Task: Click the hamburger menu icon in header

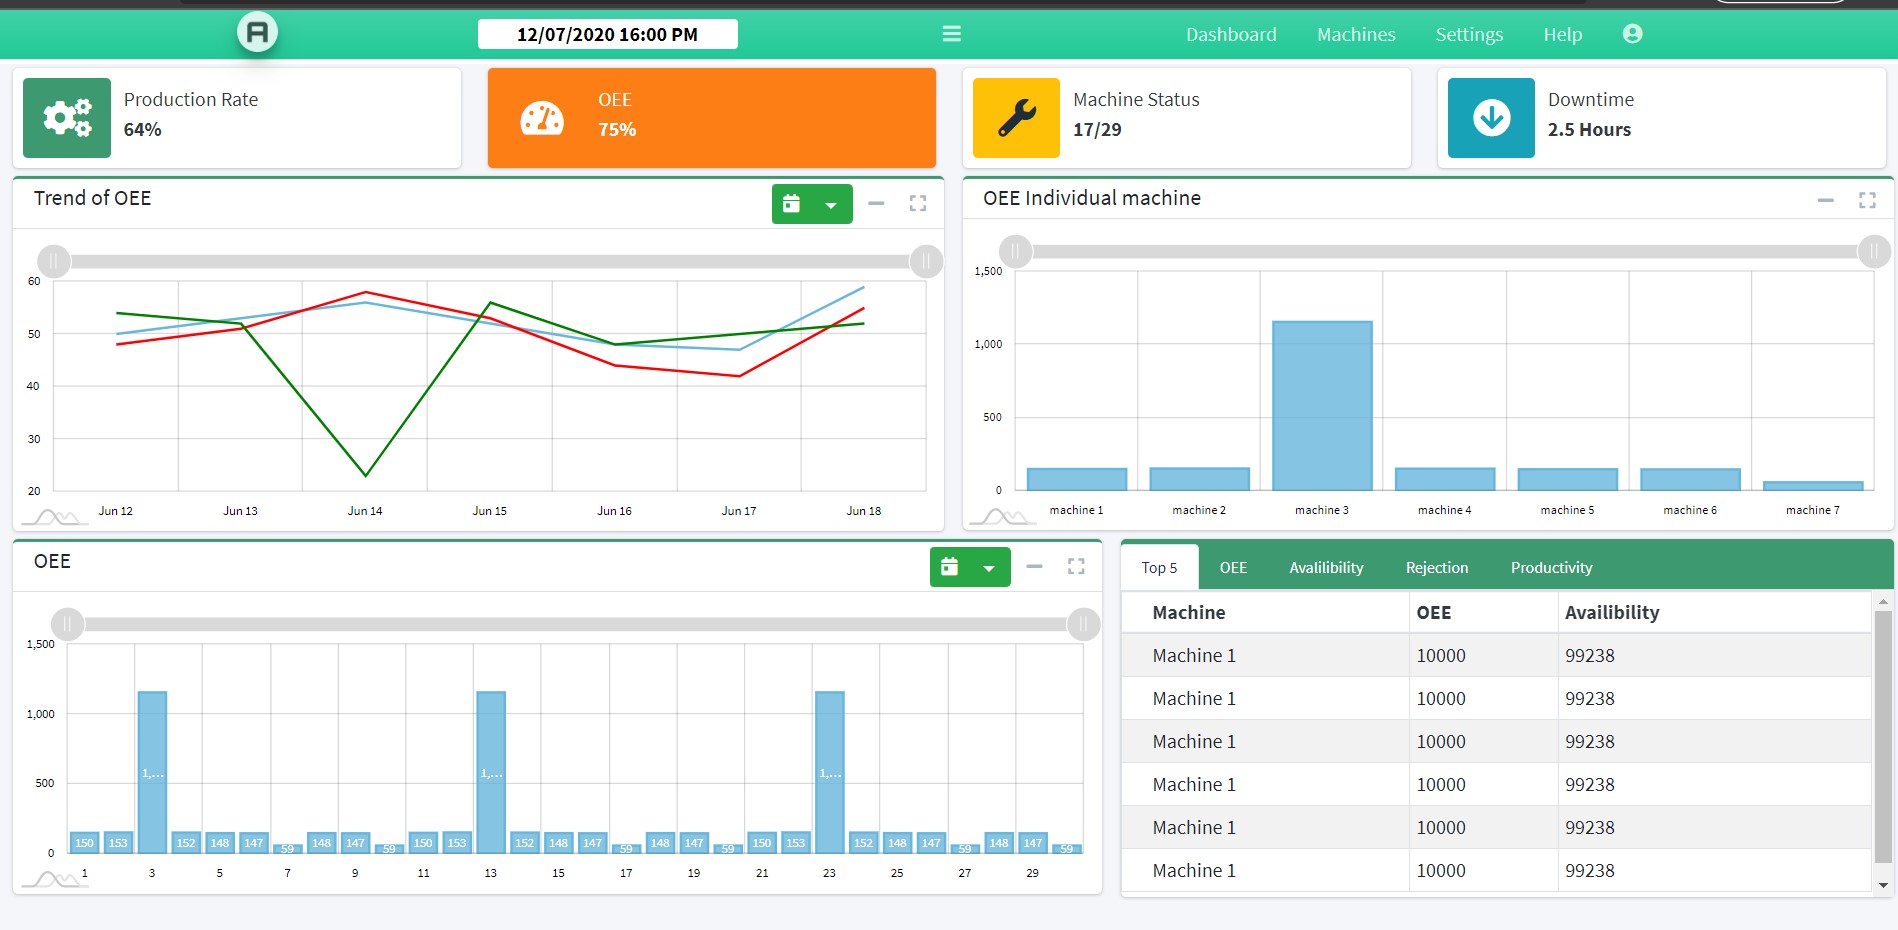Action: click(951, 34)
